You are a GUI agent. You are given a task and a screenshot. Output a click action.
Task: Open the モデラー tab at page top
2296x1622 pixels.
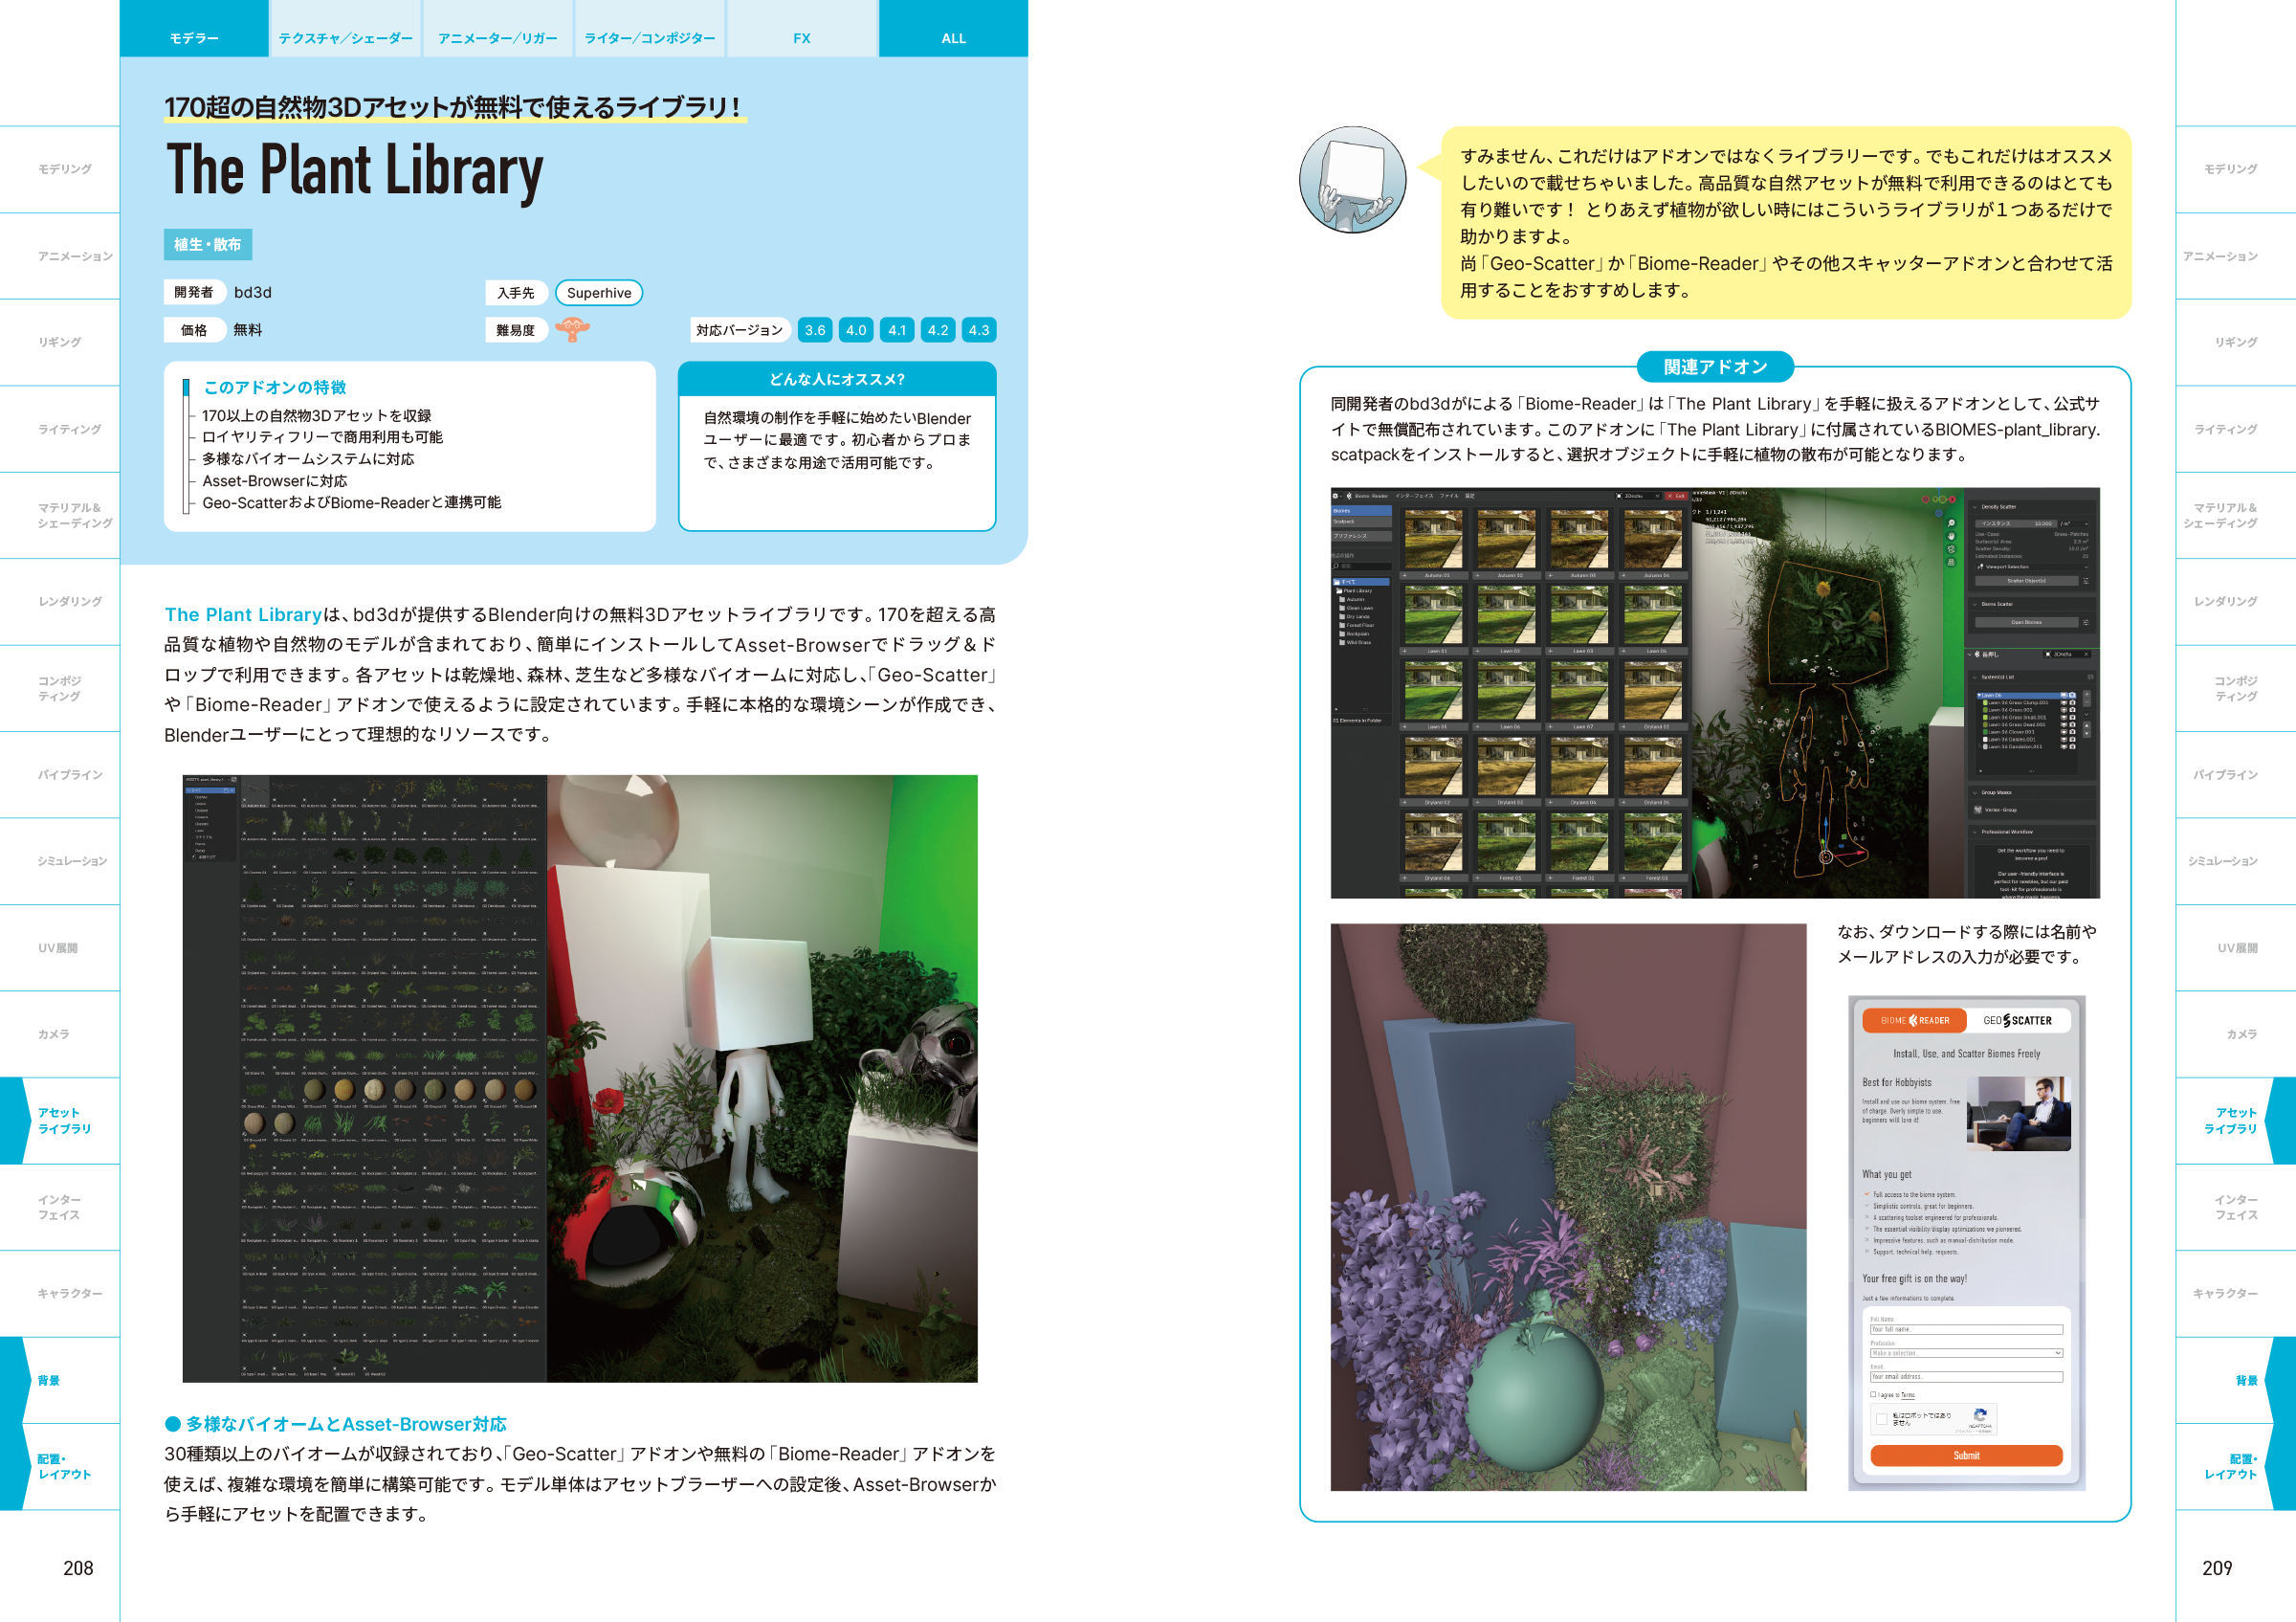[x=194, y=29]
